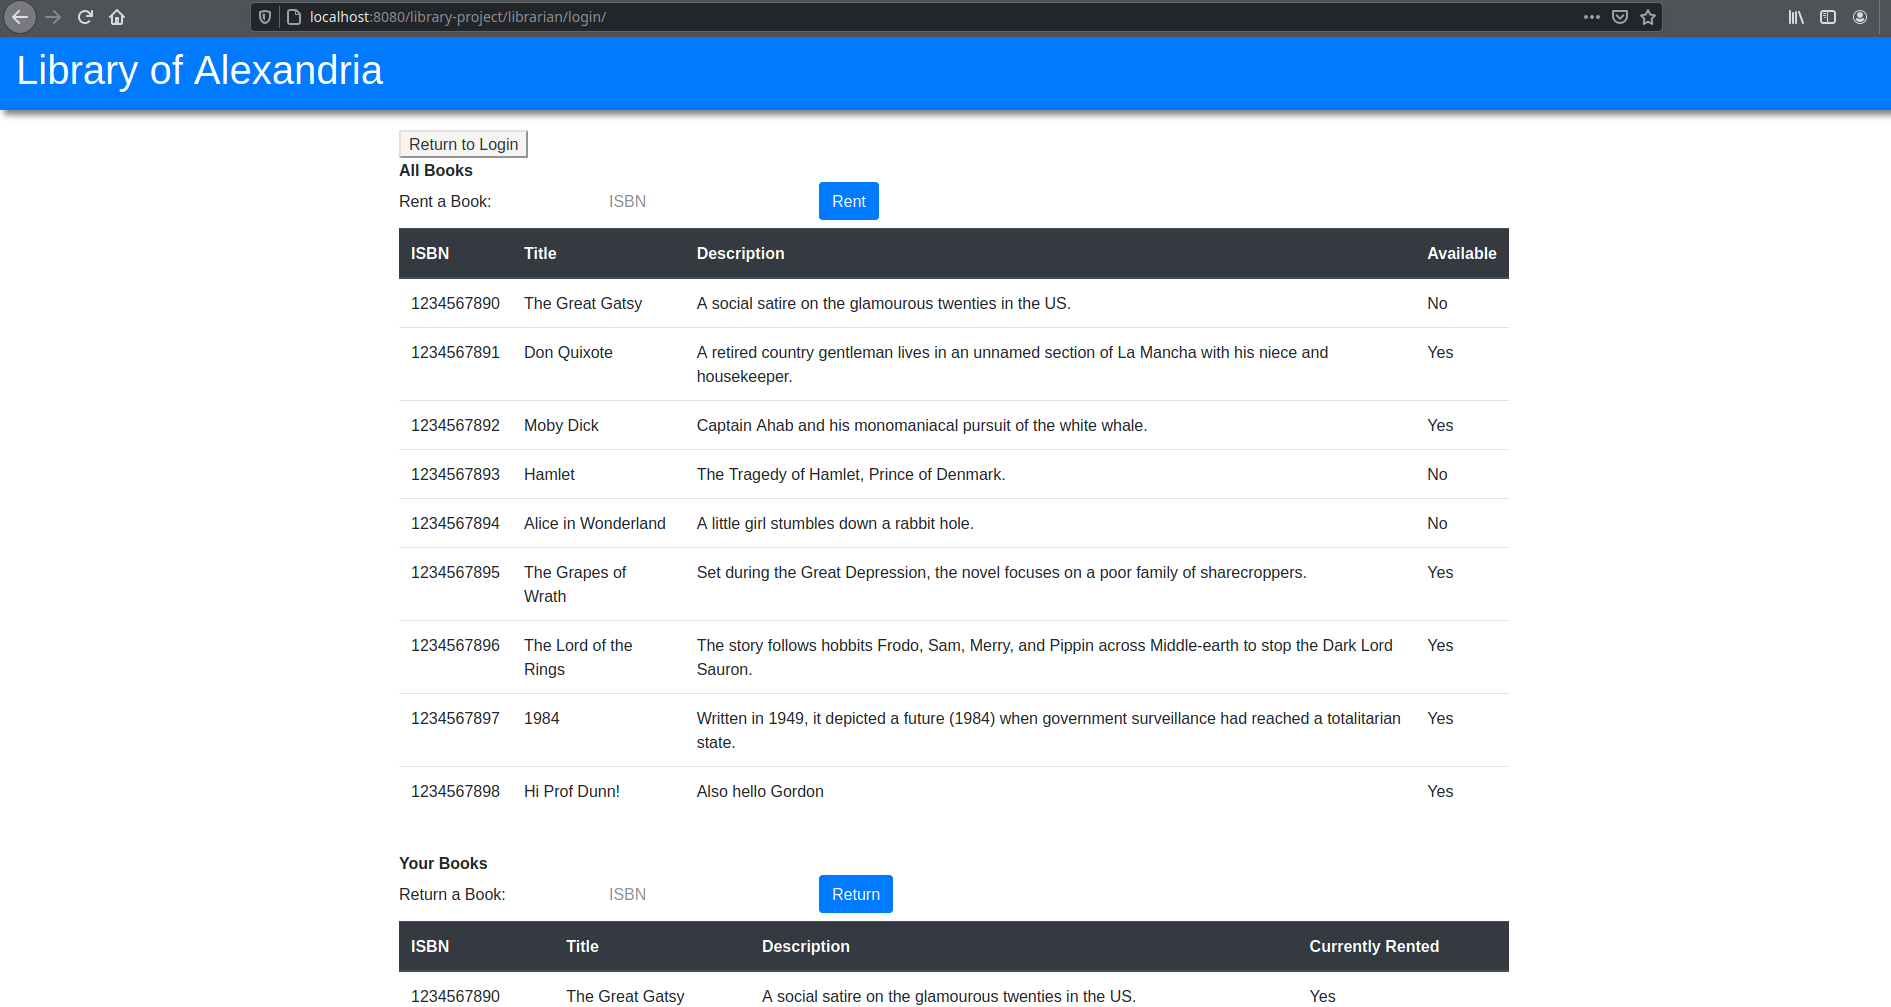Click ISBN 1234567890 in Your Books table

click(455, 997)
